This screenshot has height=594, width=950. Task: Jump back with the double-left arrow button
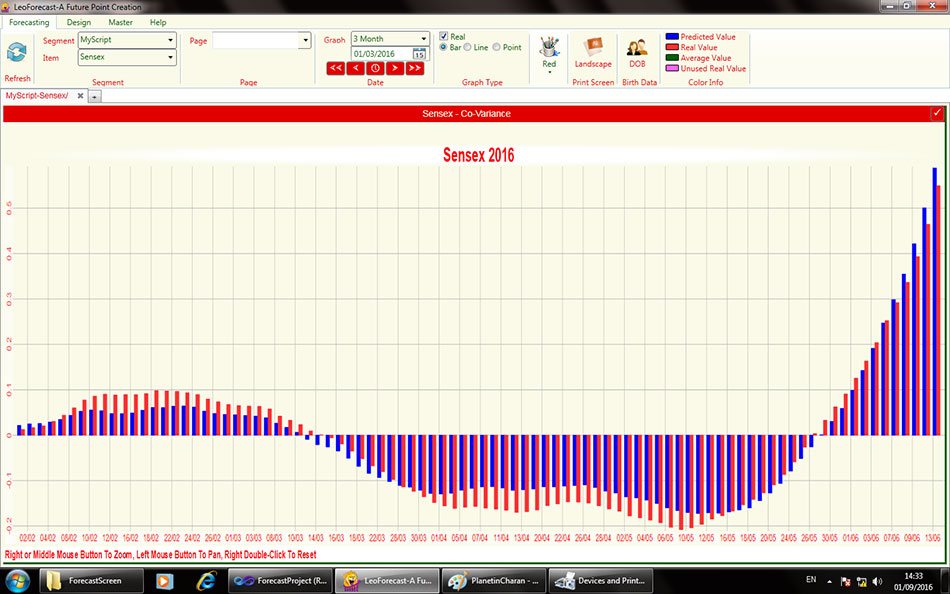[336, 68]
